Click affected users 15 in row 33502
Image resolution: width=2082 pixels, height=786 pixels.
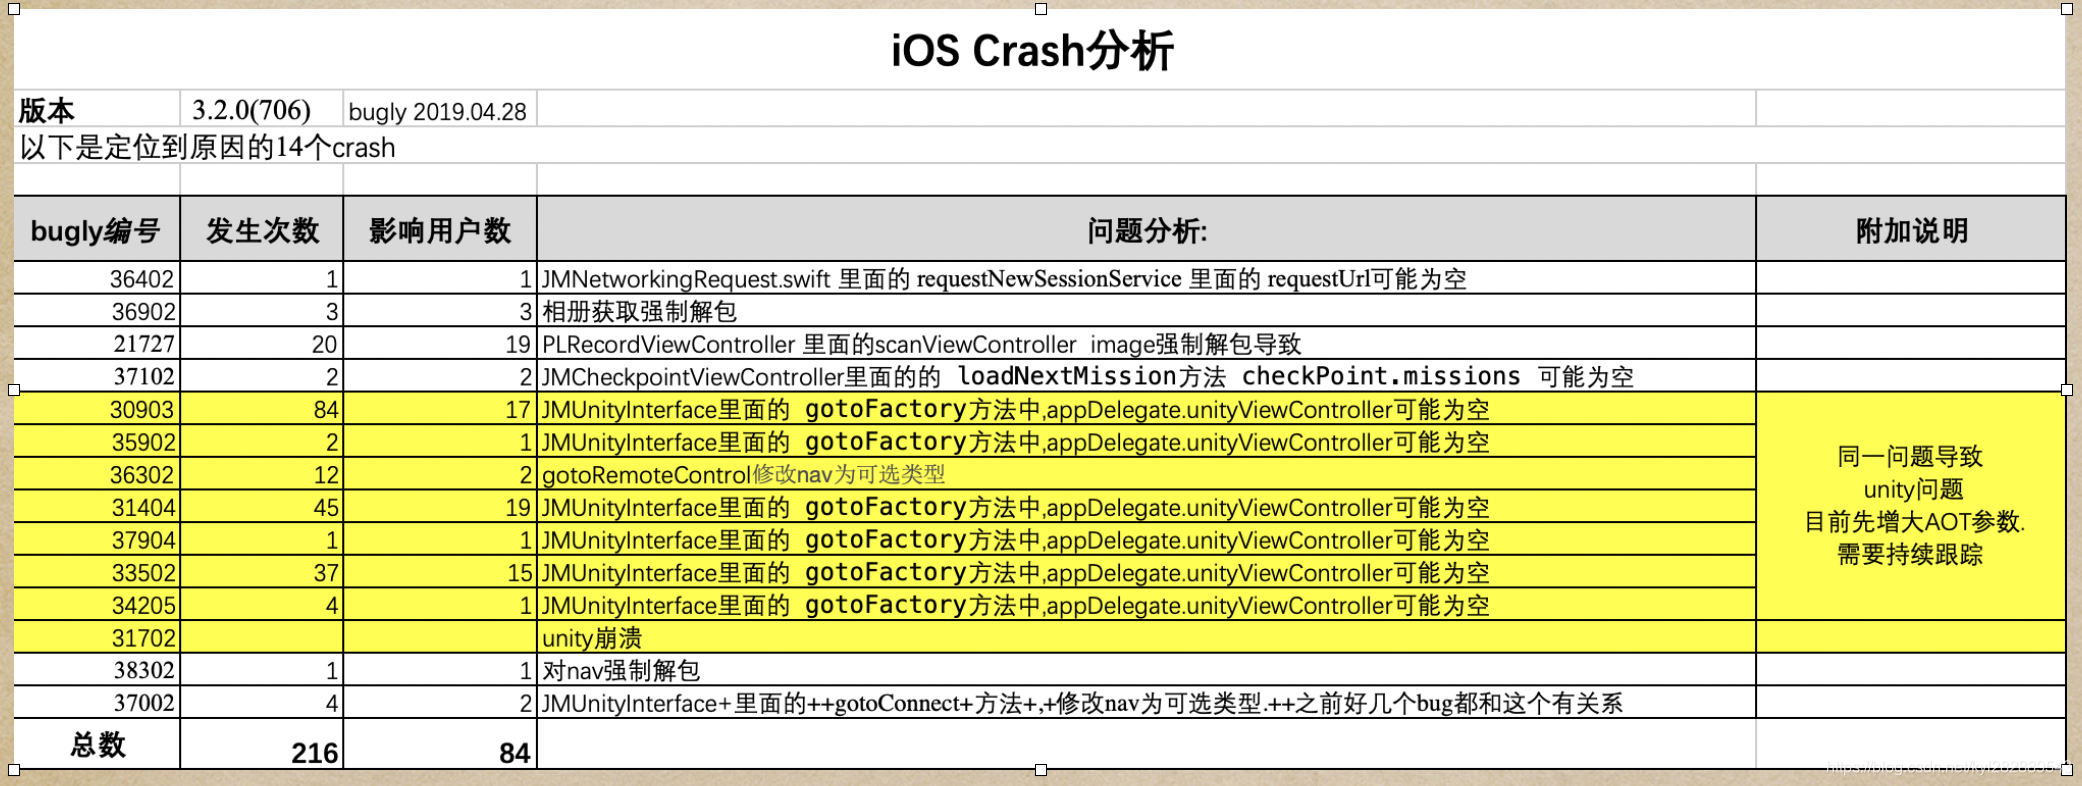440,572
